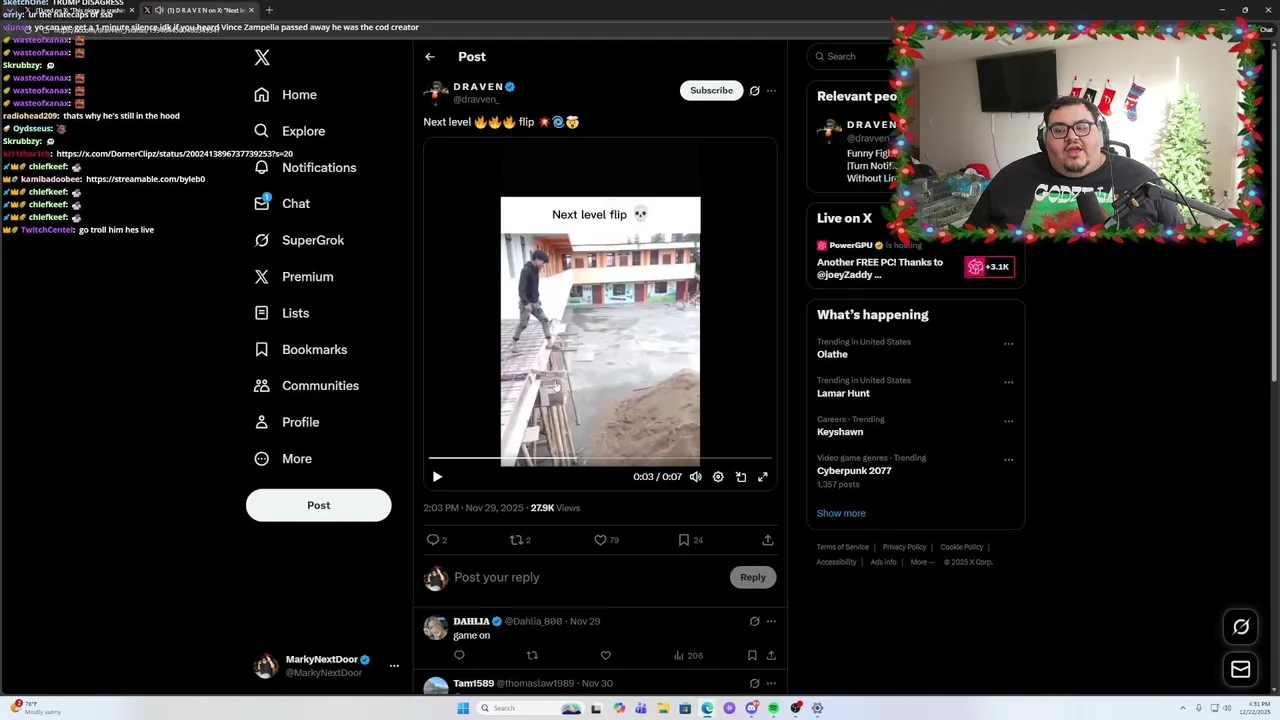Viewport: 1280px width, 720px height.
Task: Bookmark DAHLIA's comment
Action: click(752, 656)
